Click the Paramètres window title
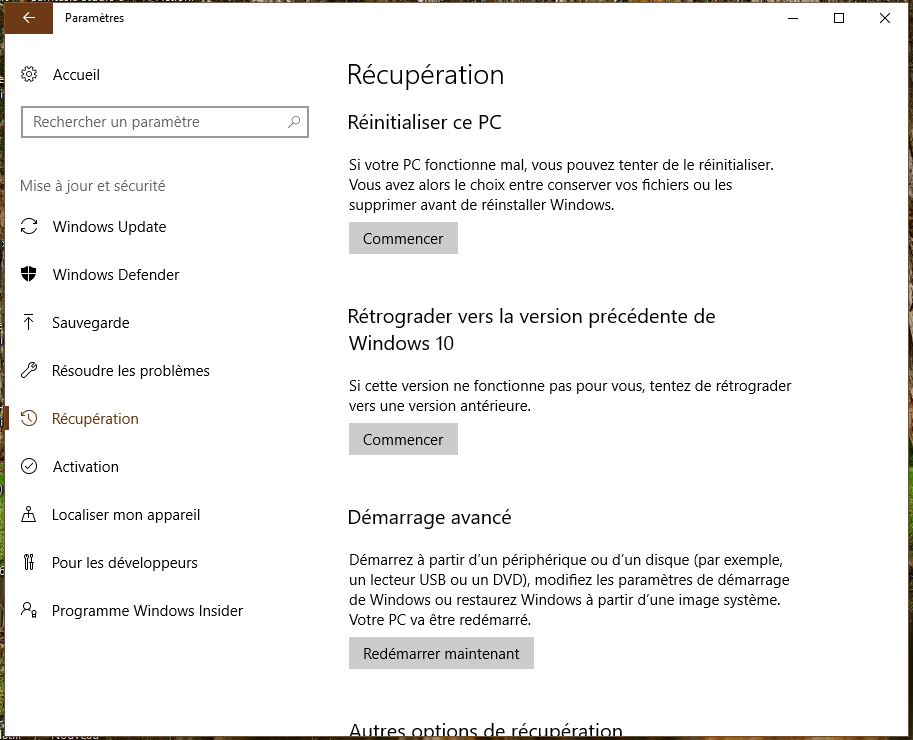The width and height of the screenshot is (913, 740). pyautogui.click(x=94, y=18)
